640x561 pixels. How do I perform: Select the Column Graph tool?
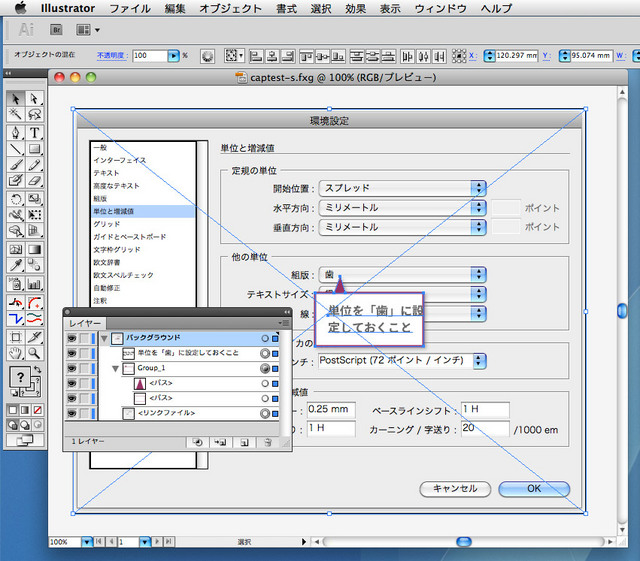click(34, 283)
